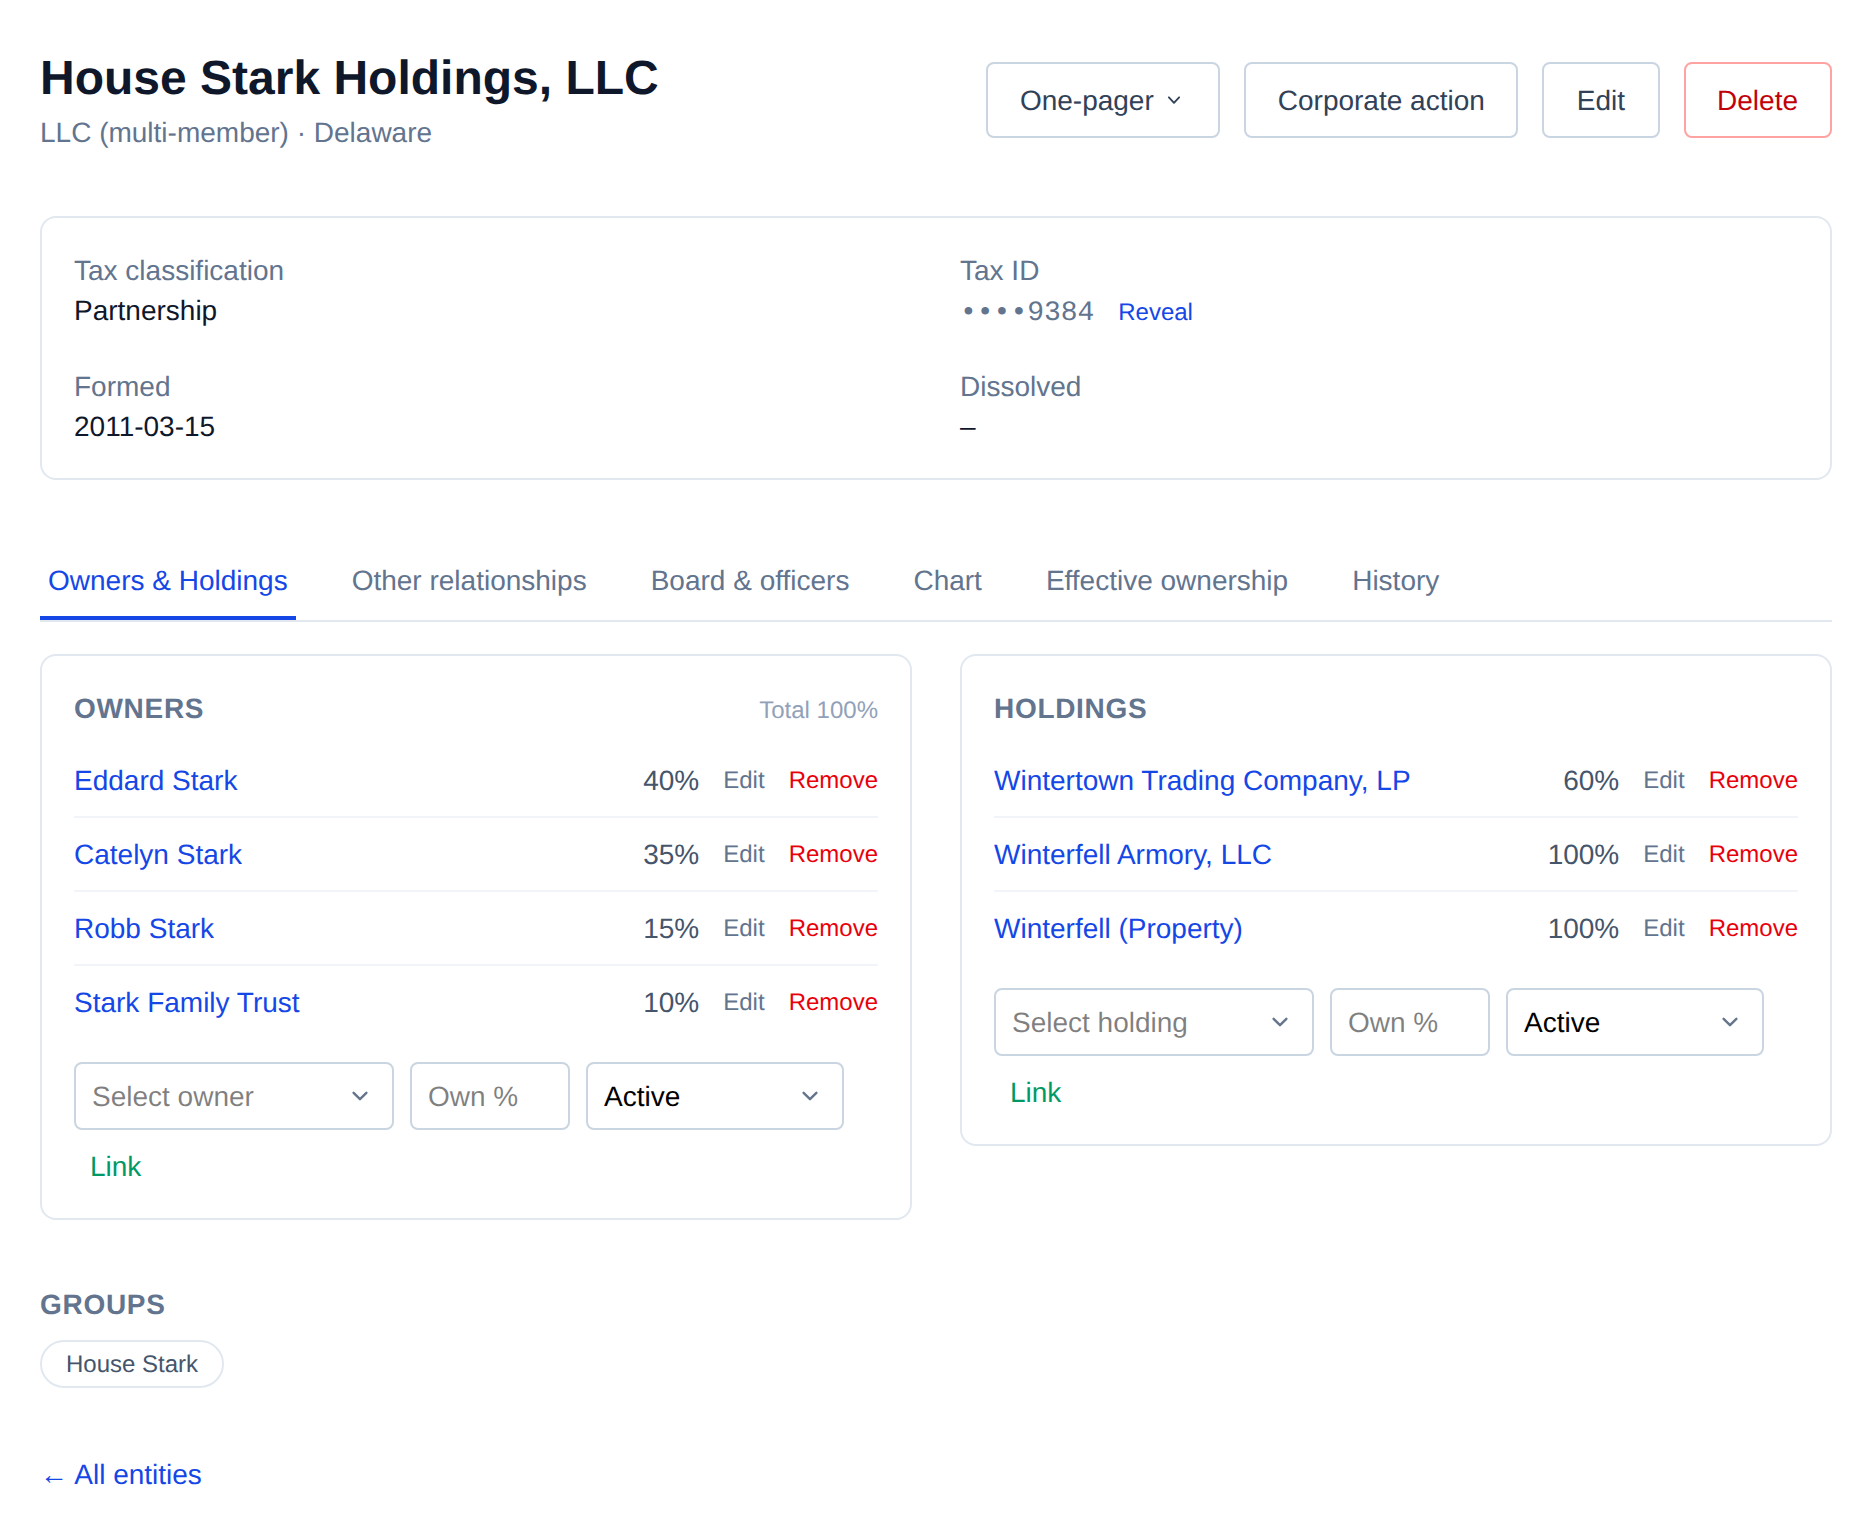The image size is (1872, 1538).
Task: Open the Board & officers tab
Action: tap(750, 581)
